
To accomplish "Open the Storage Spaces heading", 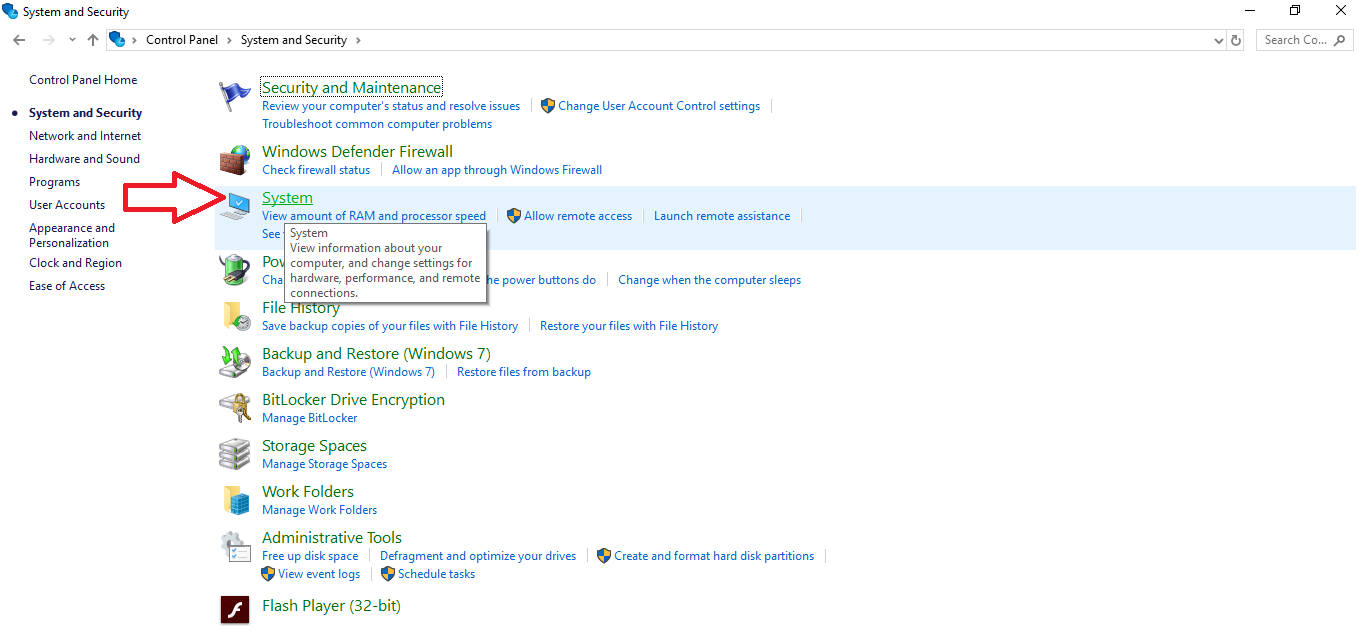I will click(314, 446).
